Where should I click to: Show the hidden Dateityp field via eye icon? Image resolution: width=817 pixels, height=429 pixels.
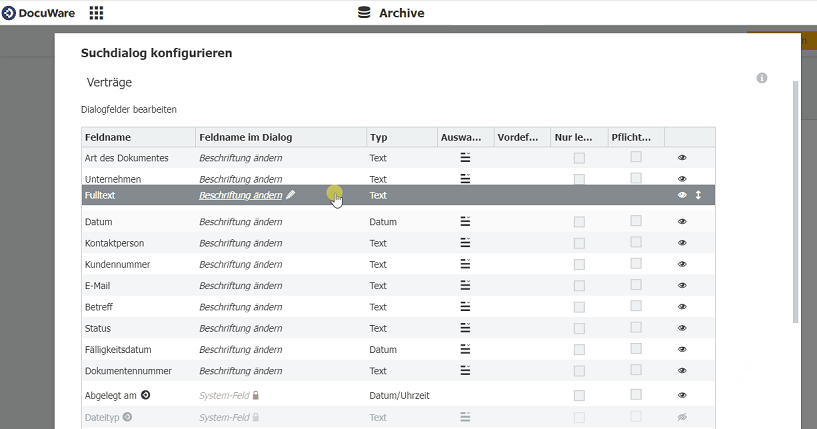[682, 417]
